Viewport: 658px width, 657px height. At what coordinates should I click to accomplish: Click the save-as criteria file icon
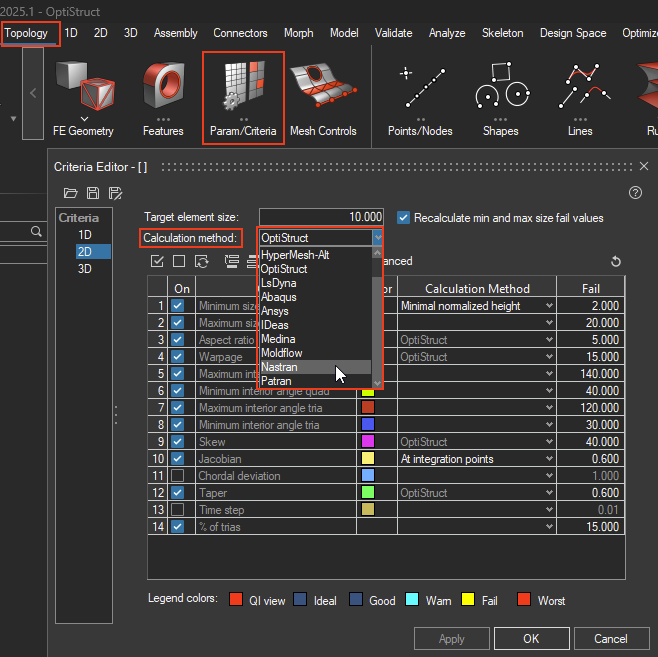click(x=115, y=193)
